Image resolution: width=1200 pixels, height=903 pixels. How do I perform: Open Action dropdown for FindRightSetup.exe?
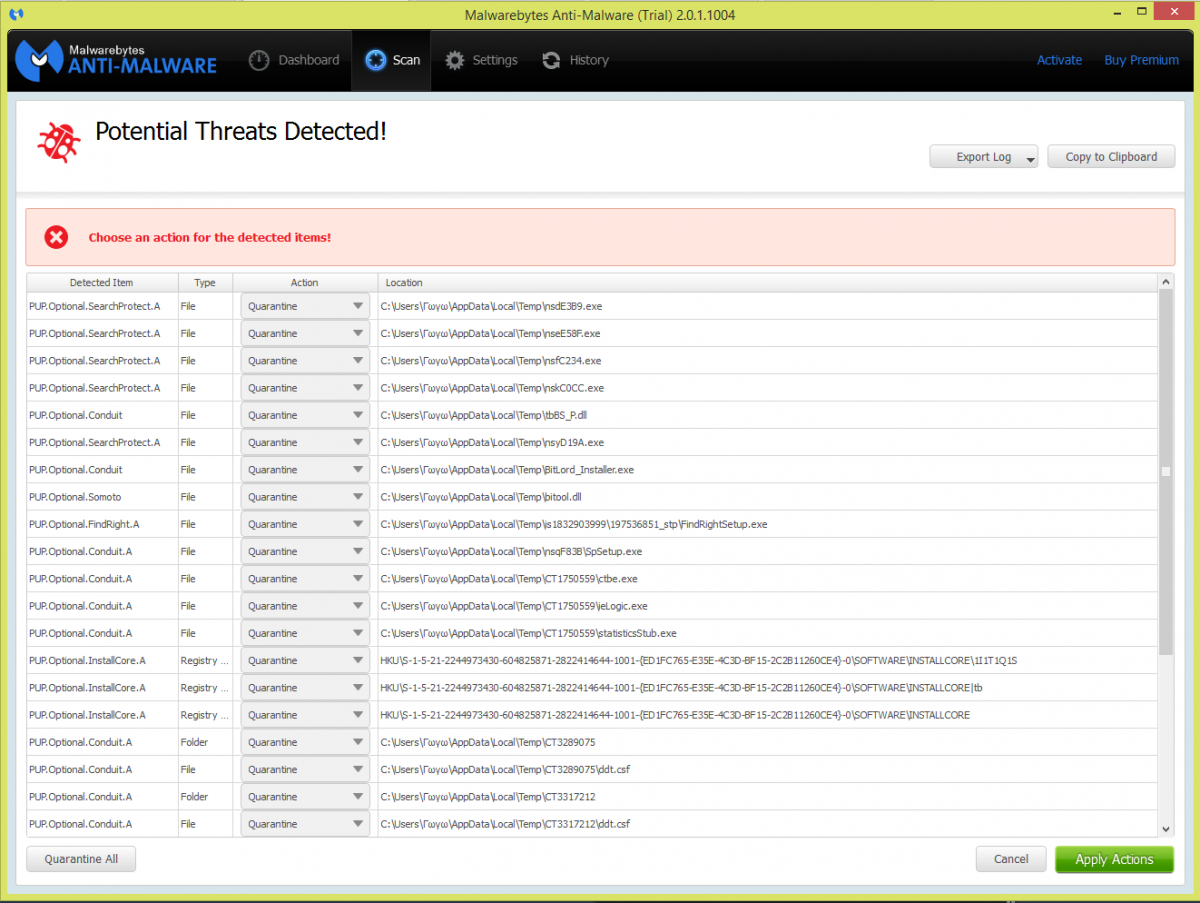pyautogui.click(x=305, y=524)
